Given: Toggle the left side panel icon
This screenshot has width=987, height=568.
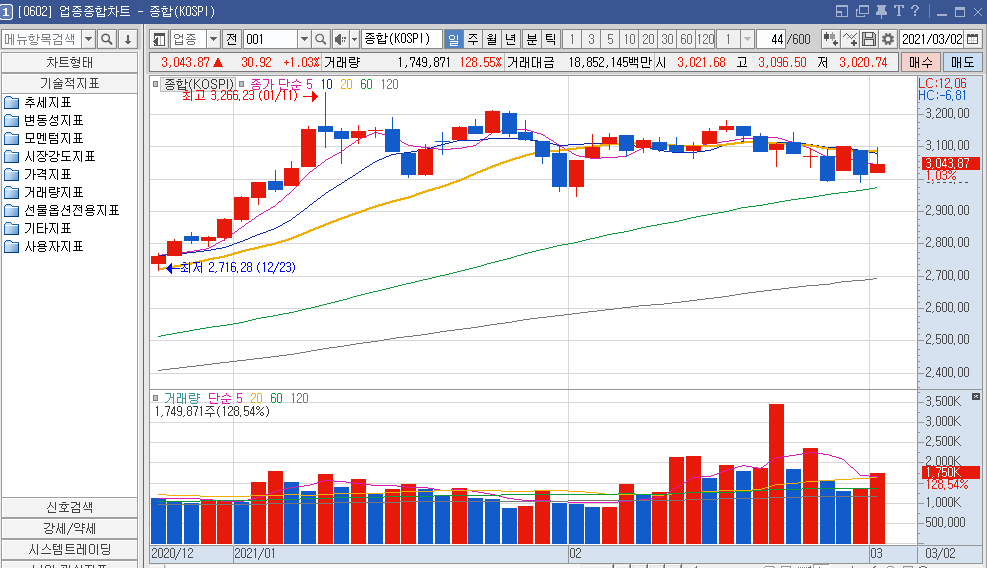Looking at the screenshot, I should pos(159,39).
